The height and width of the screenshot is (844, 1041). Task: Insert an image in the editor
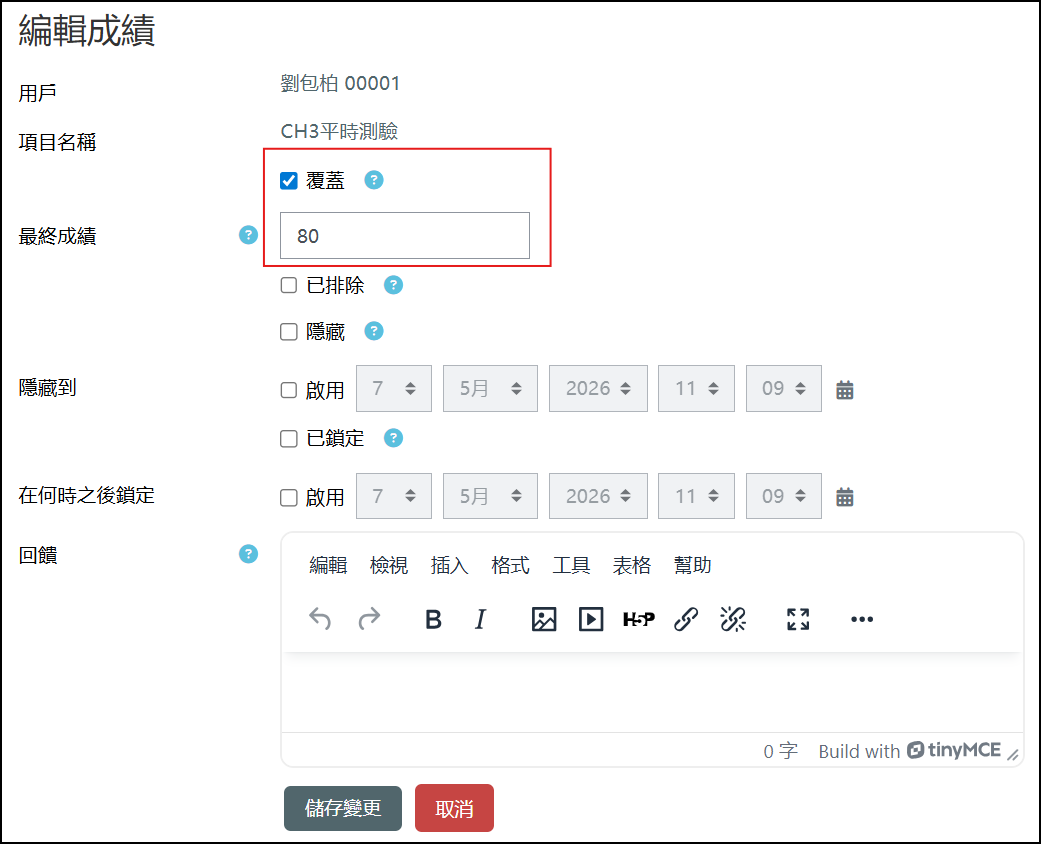544,619
